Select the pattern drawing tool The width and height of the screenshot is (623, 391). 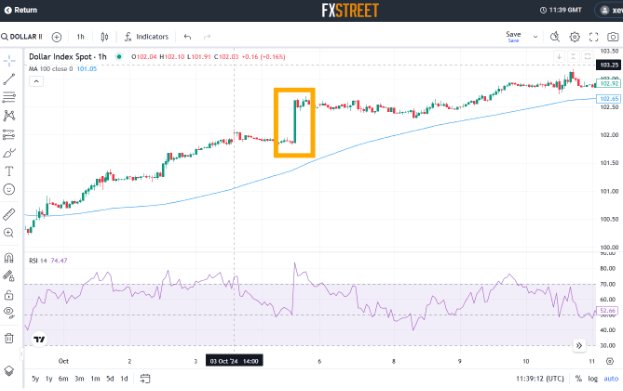coord(9,116)
